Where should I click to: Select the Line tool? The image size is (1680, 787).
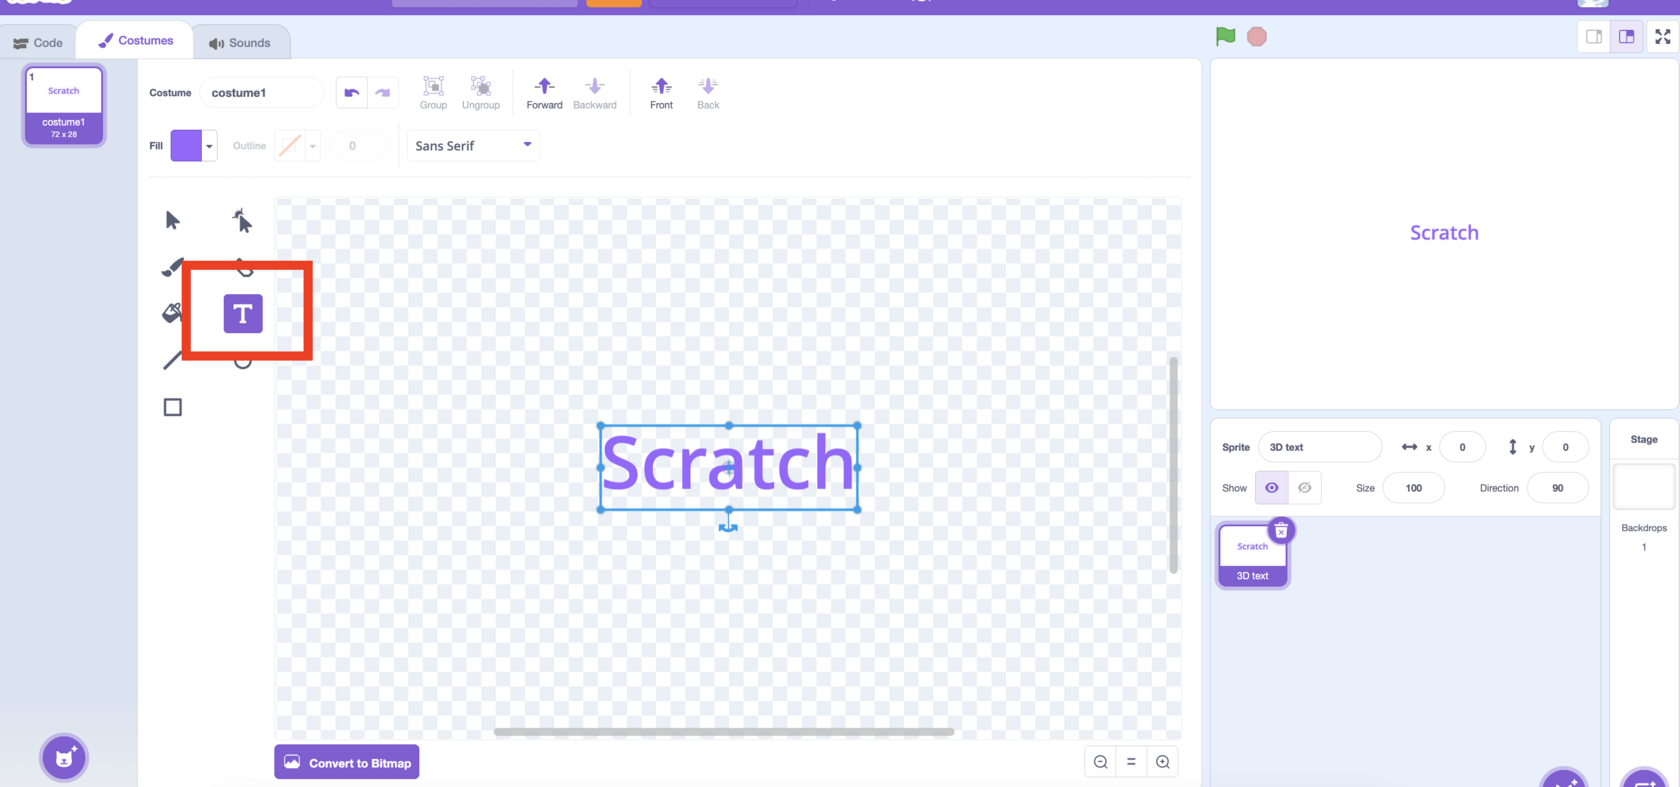172,360
